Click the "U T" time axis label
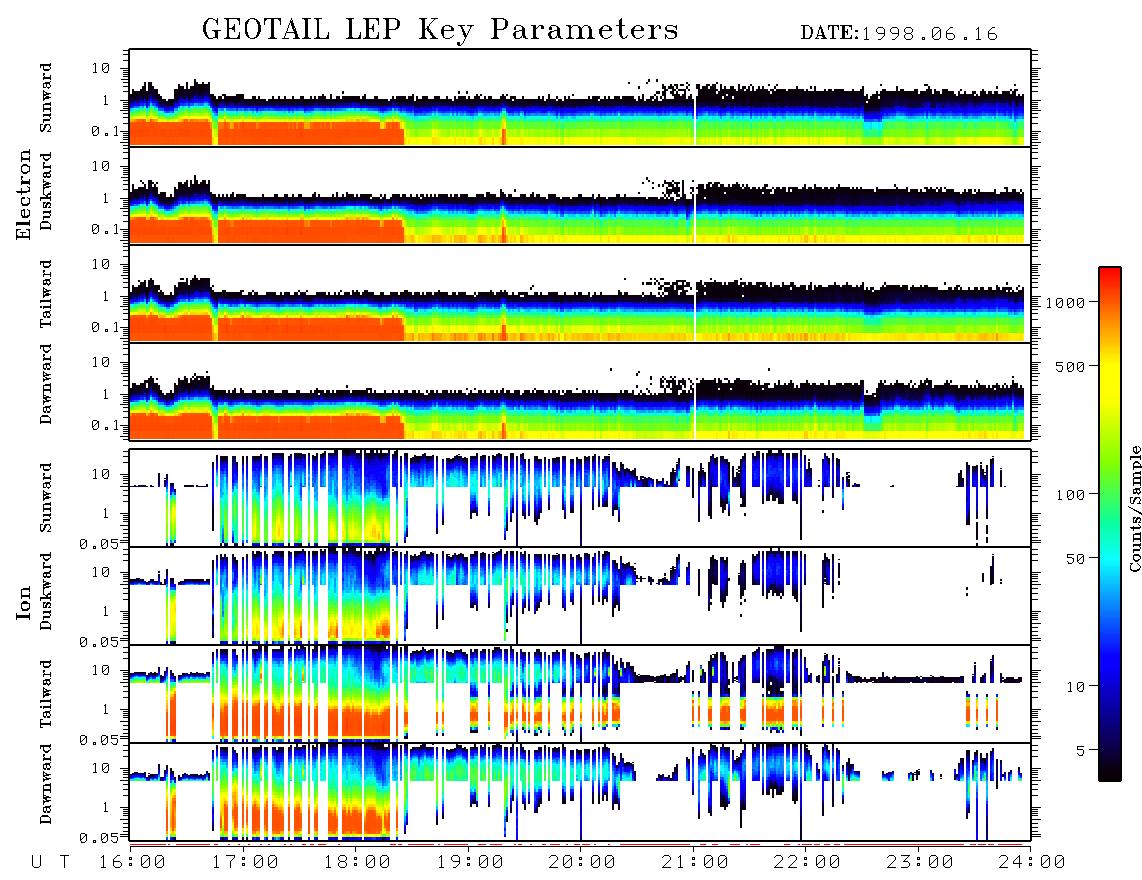Image resolution: width=1142 pixels, height=880 pixels. click(50, 862)
